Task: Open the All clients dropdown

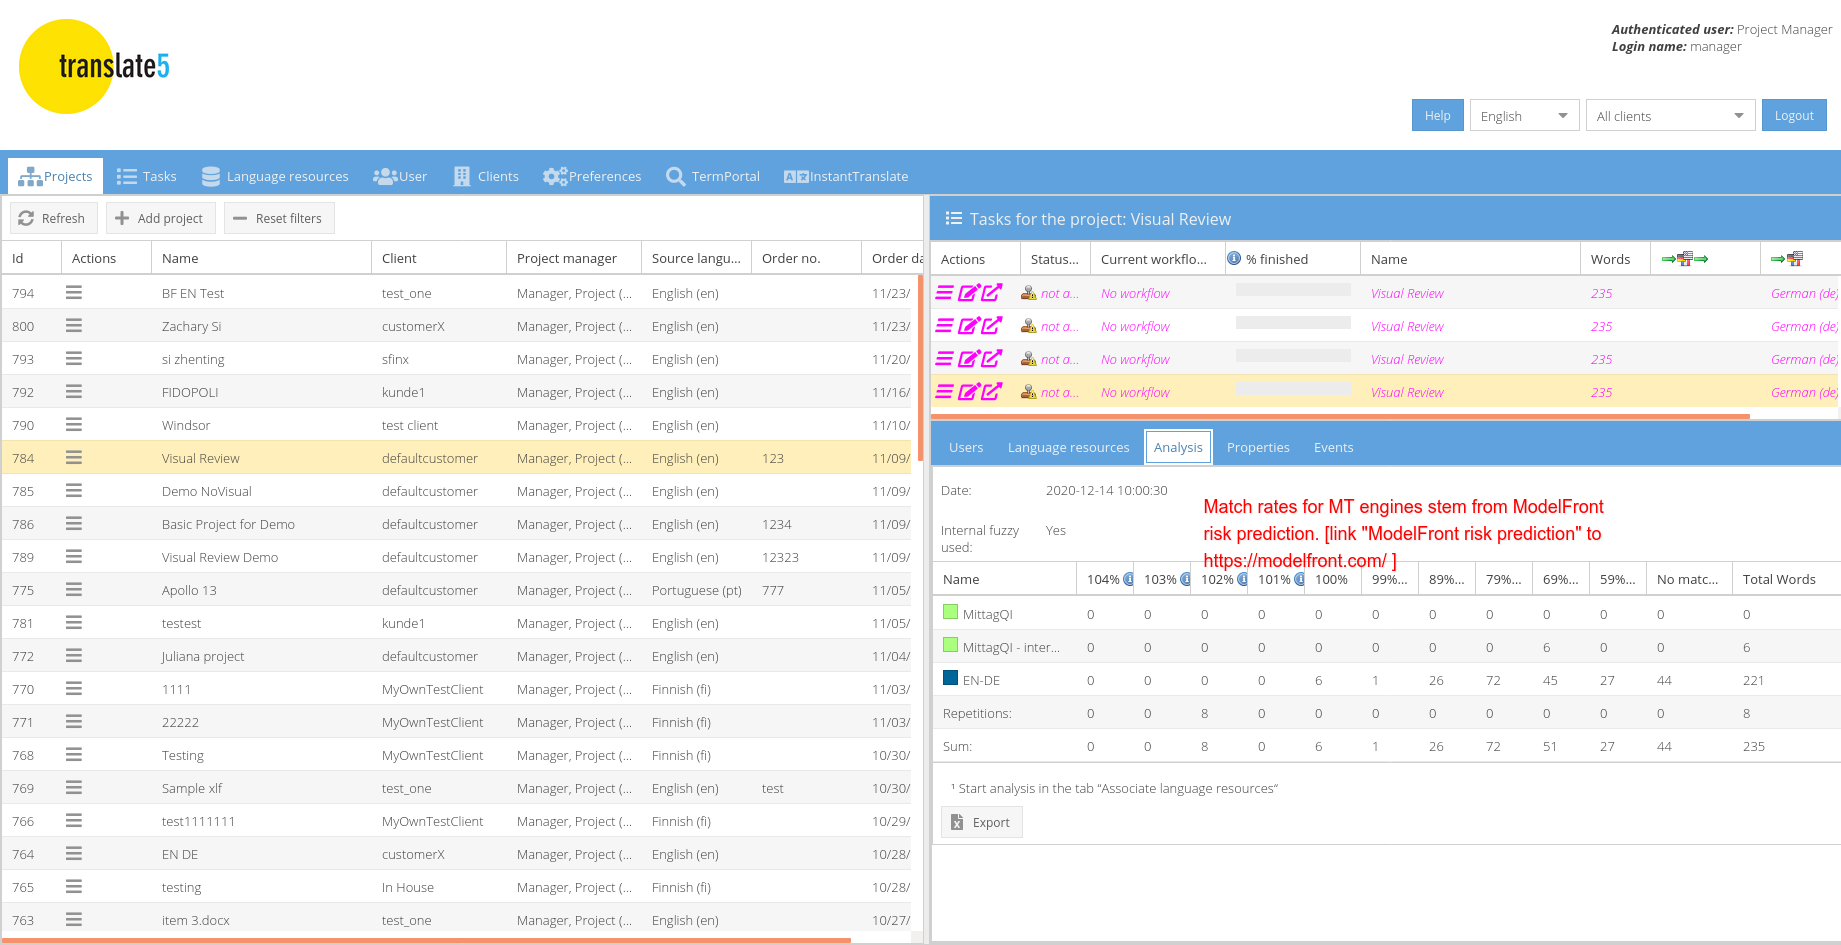Action: 1670,116
